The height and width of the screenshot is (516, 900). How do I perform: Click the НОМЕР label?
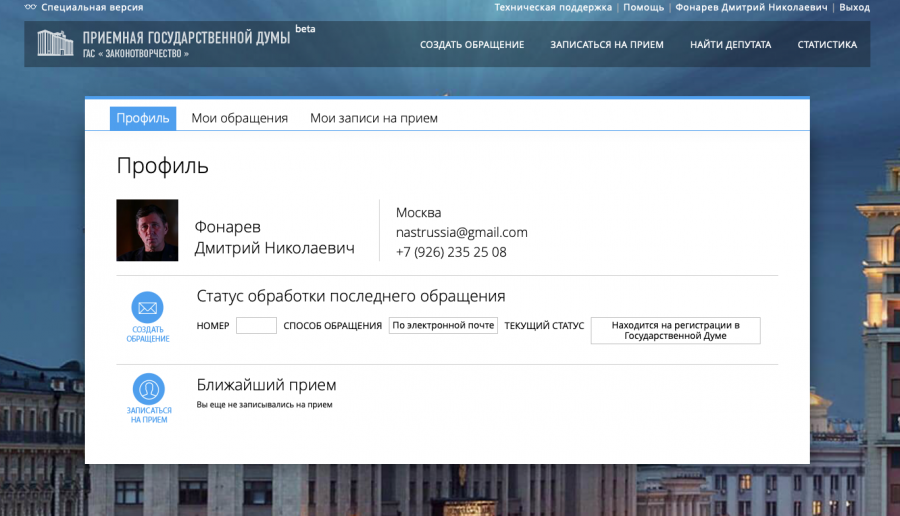tap(213, 325)
